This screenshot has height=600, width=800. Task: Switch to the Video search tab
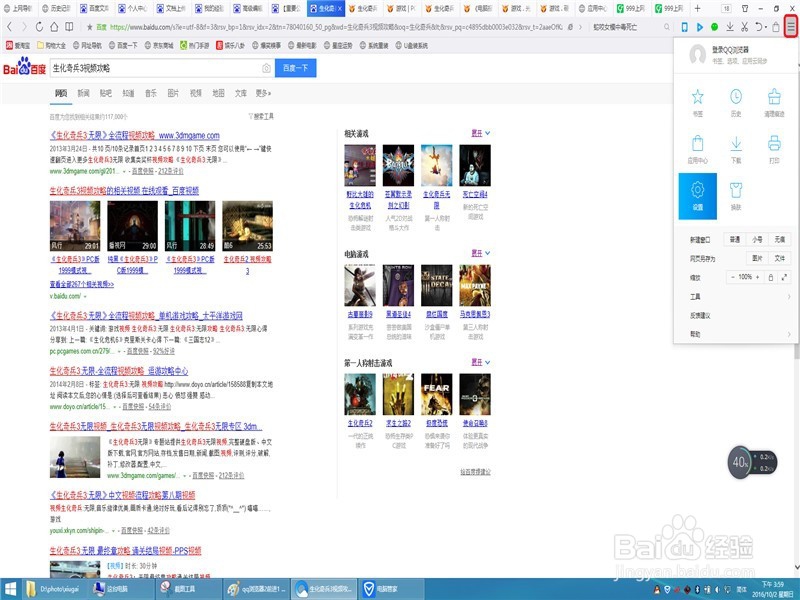[195, 93]
